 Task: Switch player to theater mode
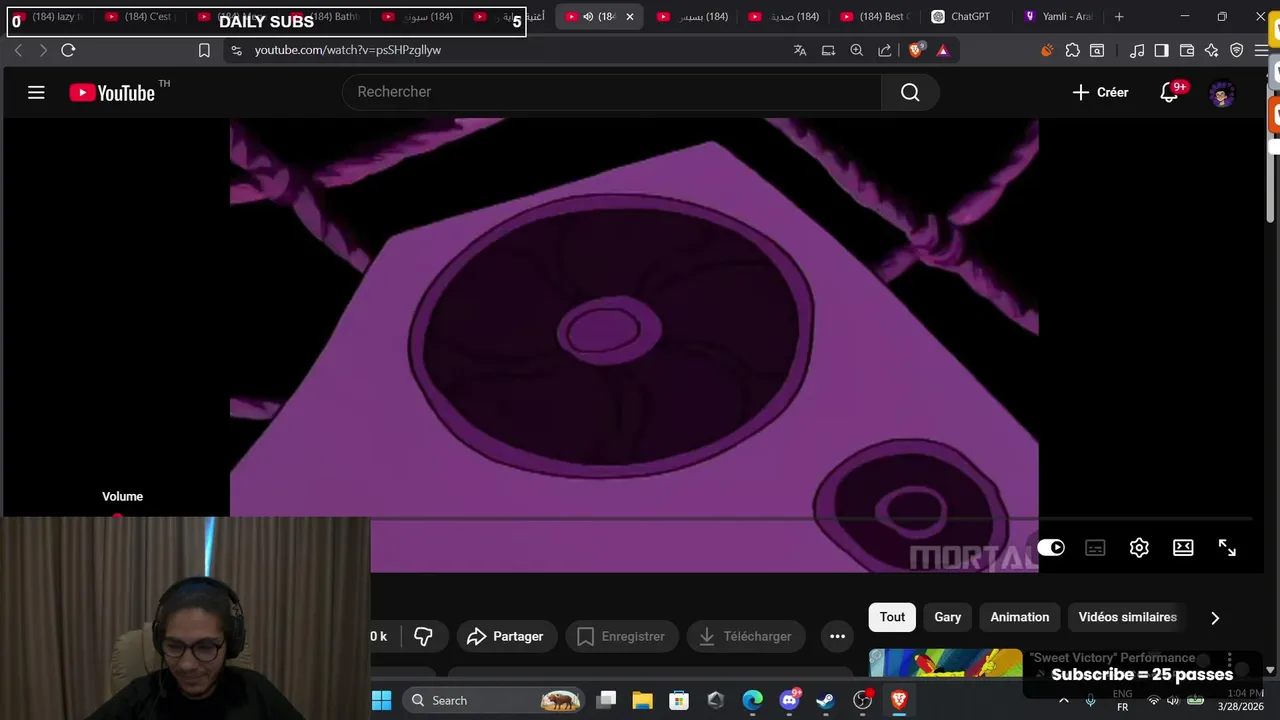(1183, 547)
